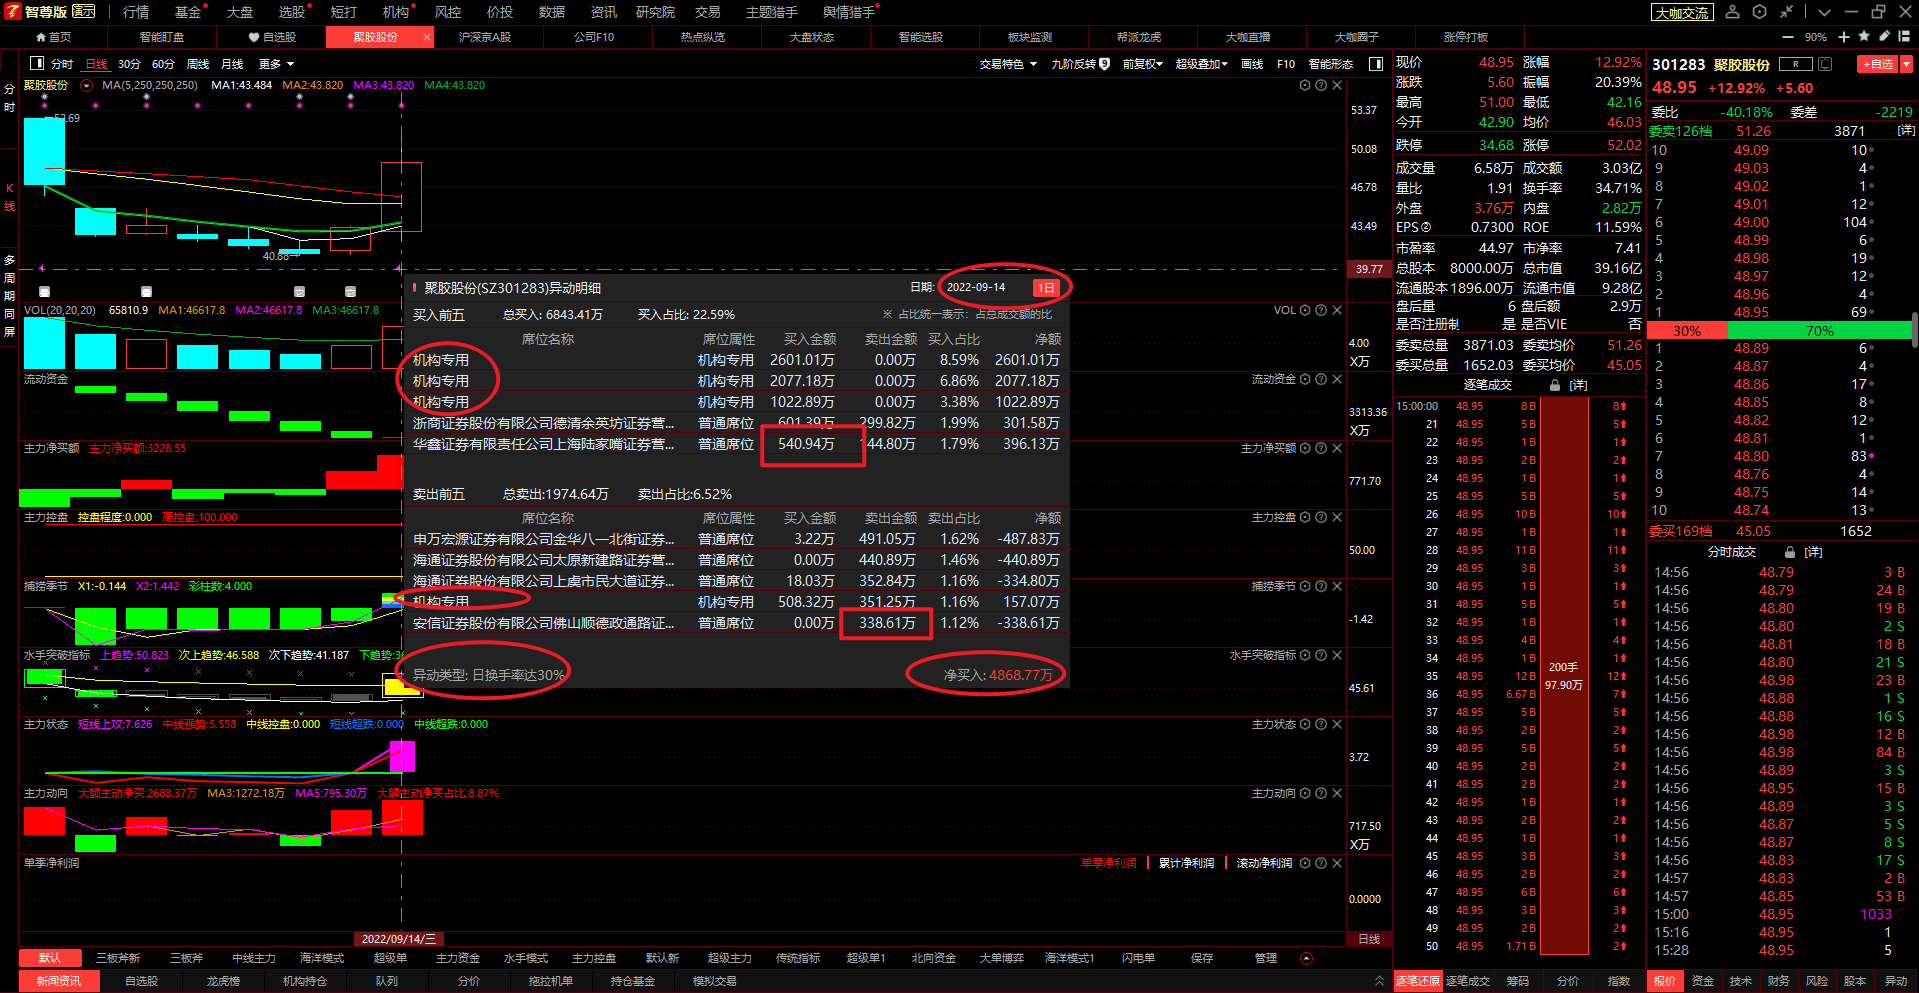This screenshot has height=993, width=1919.
Task: Click the 70% green ratio bar
Action: point(1819,331)
